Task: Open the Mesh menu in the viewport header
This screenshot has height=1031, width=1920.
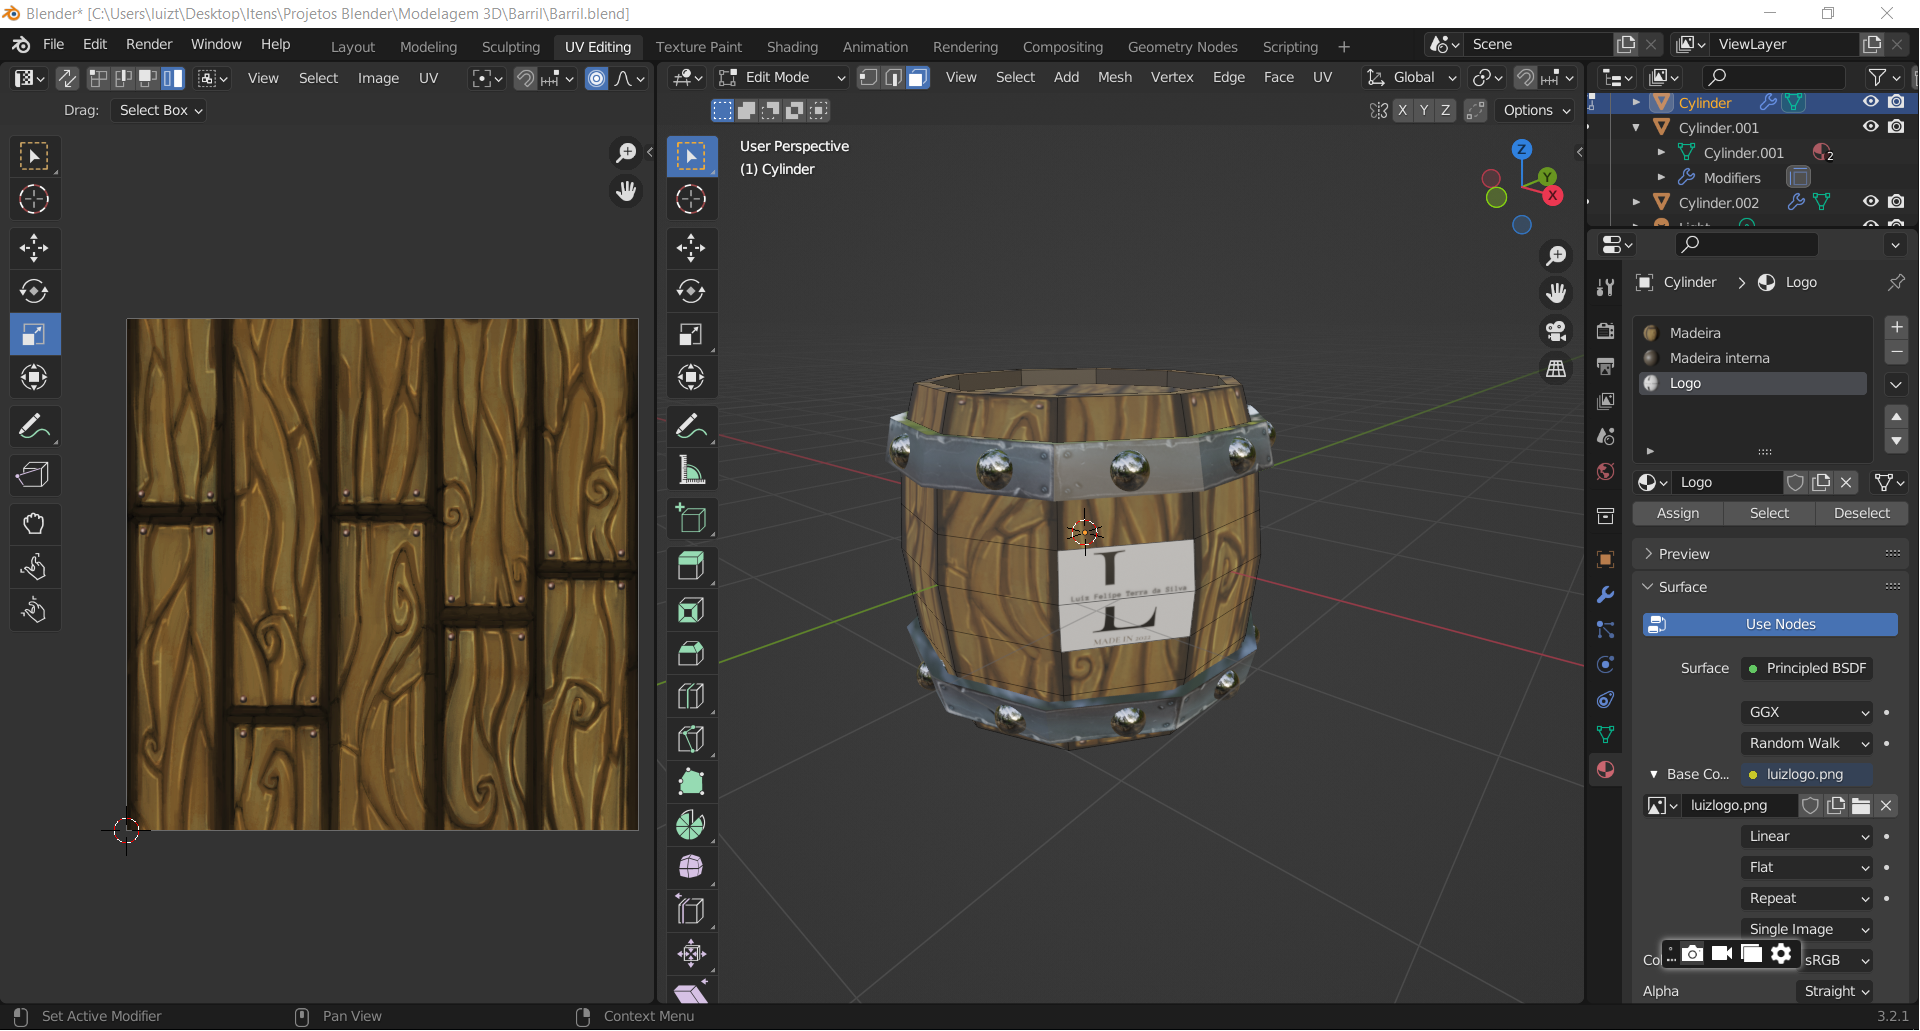Action: 1114,77
